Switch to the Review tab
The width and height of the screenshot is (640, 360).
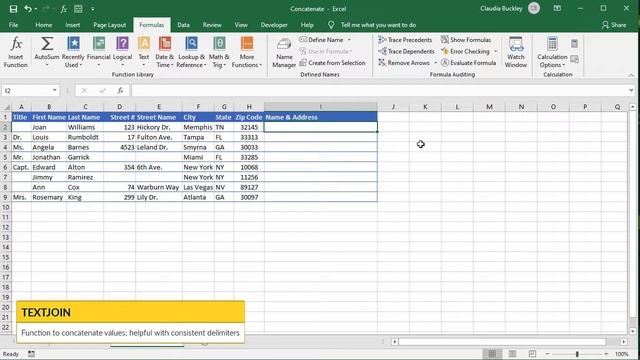212,25
